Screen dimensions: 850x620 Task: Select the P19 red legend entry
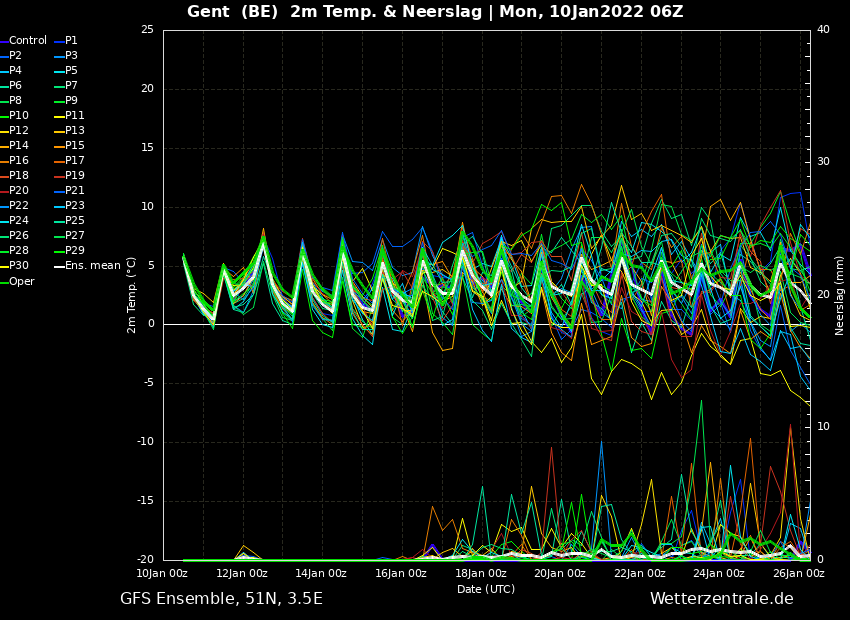(x=69, y=176)
